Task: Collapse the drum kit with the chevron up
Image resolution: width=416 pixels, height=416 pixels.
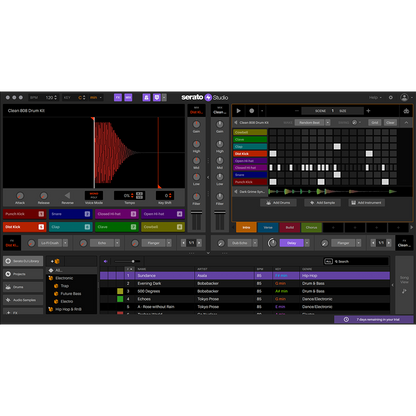Action: tap(406, 122)
